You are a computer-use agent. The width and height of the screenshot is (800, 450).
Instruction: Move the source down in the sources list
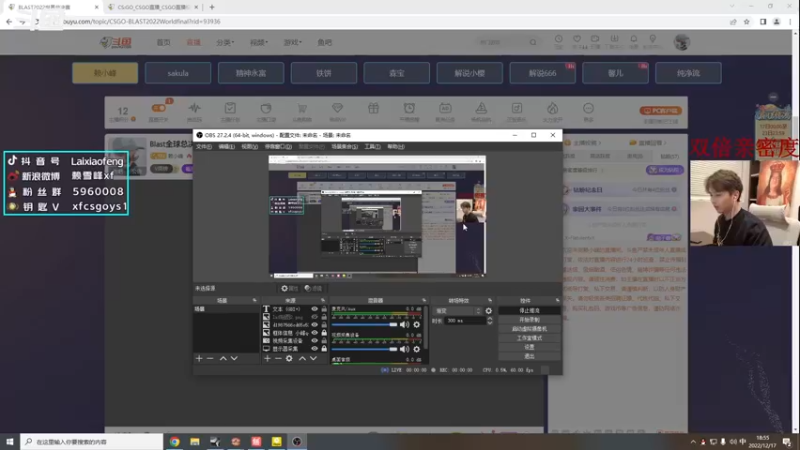click(x=313, y=359)
